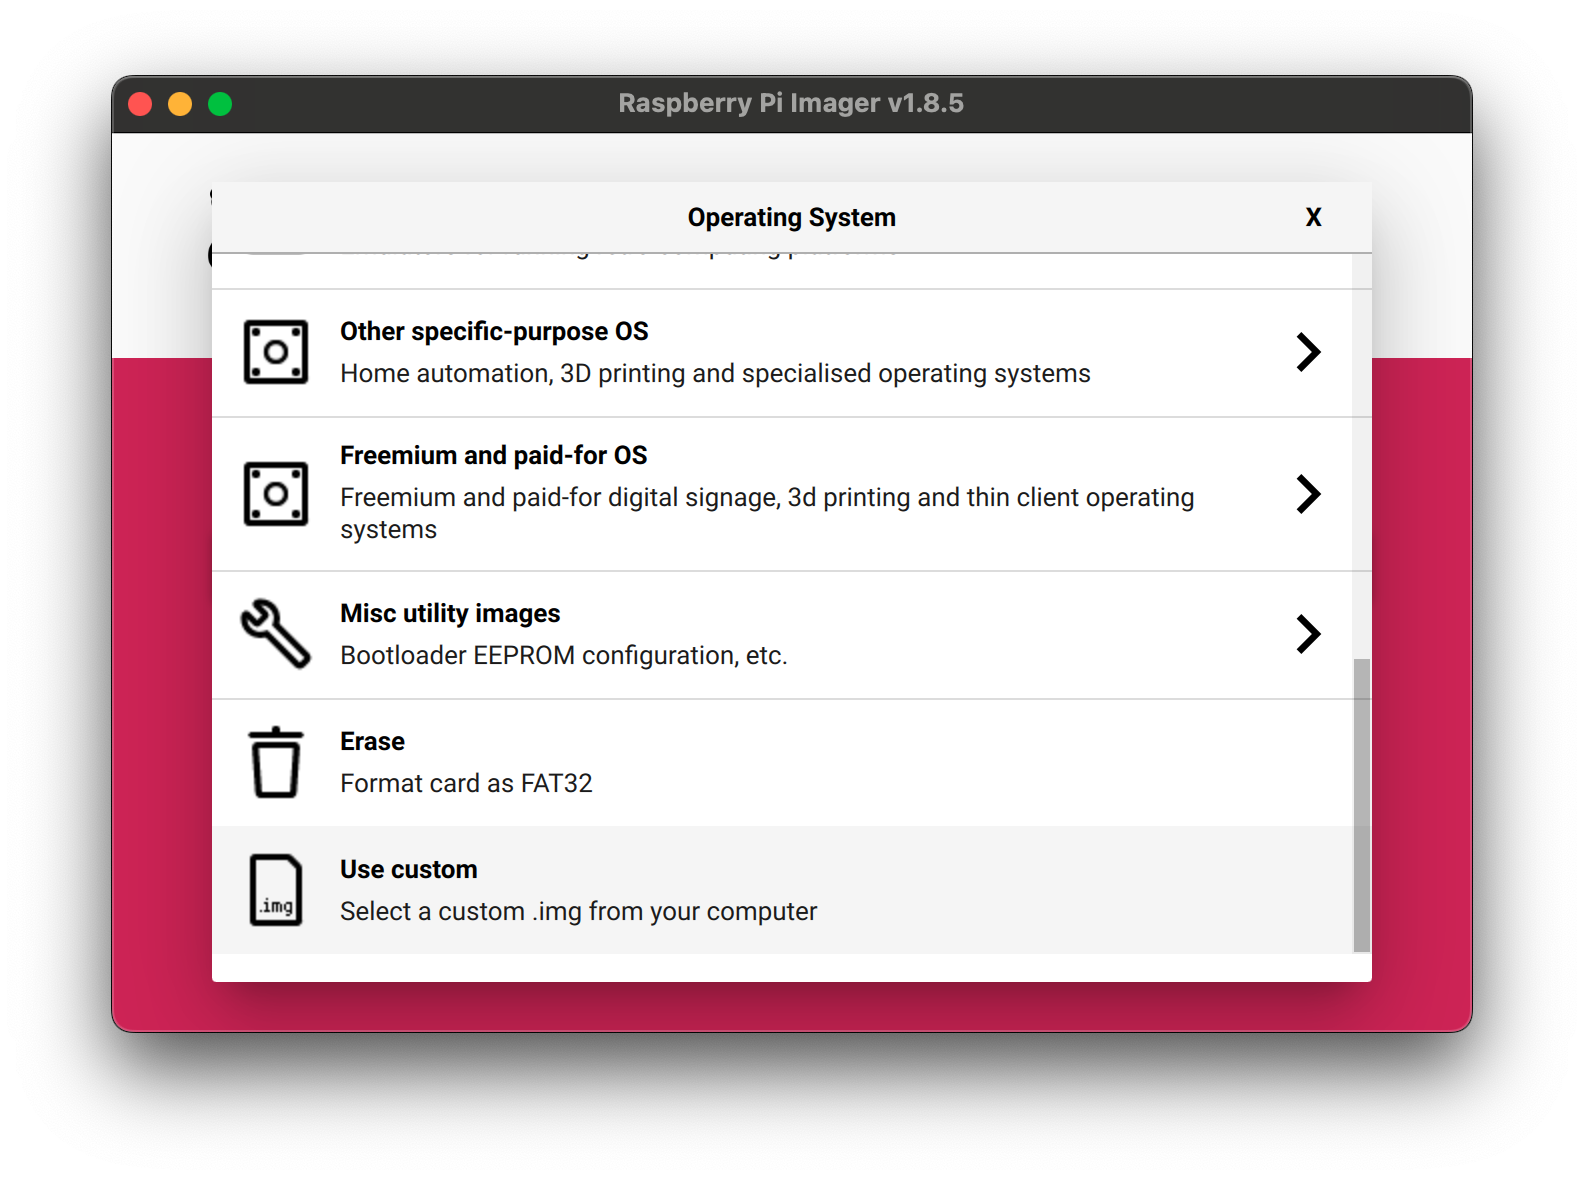Viewport: 1584px width, 1180px height.
Task: Click the Other specific-purpose OS disk icon
Action: click(276, 352)
